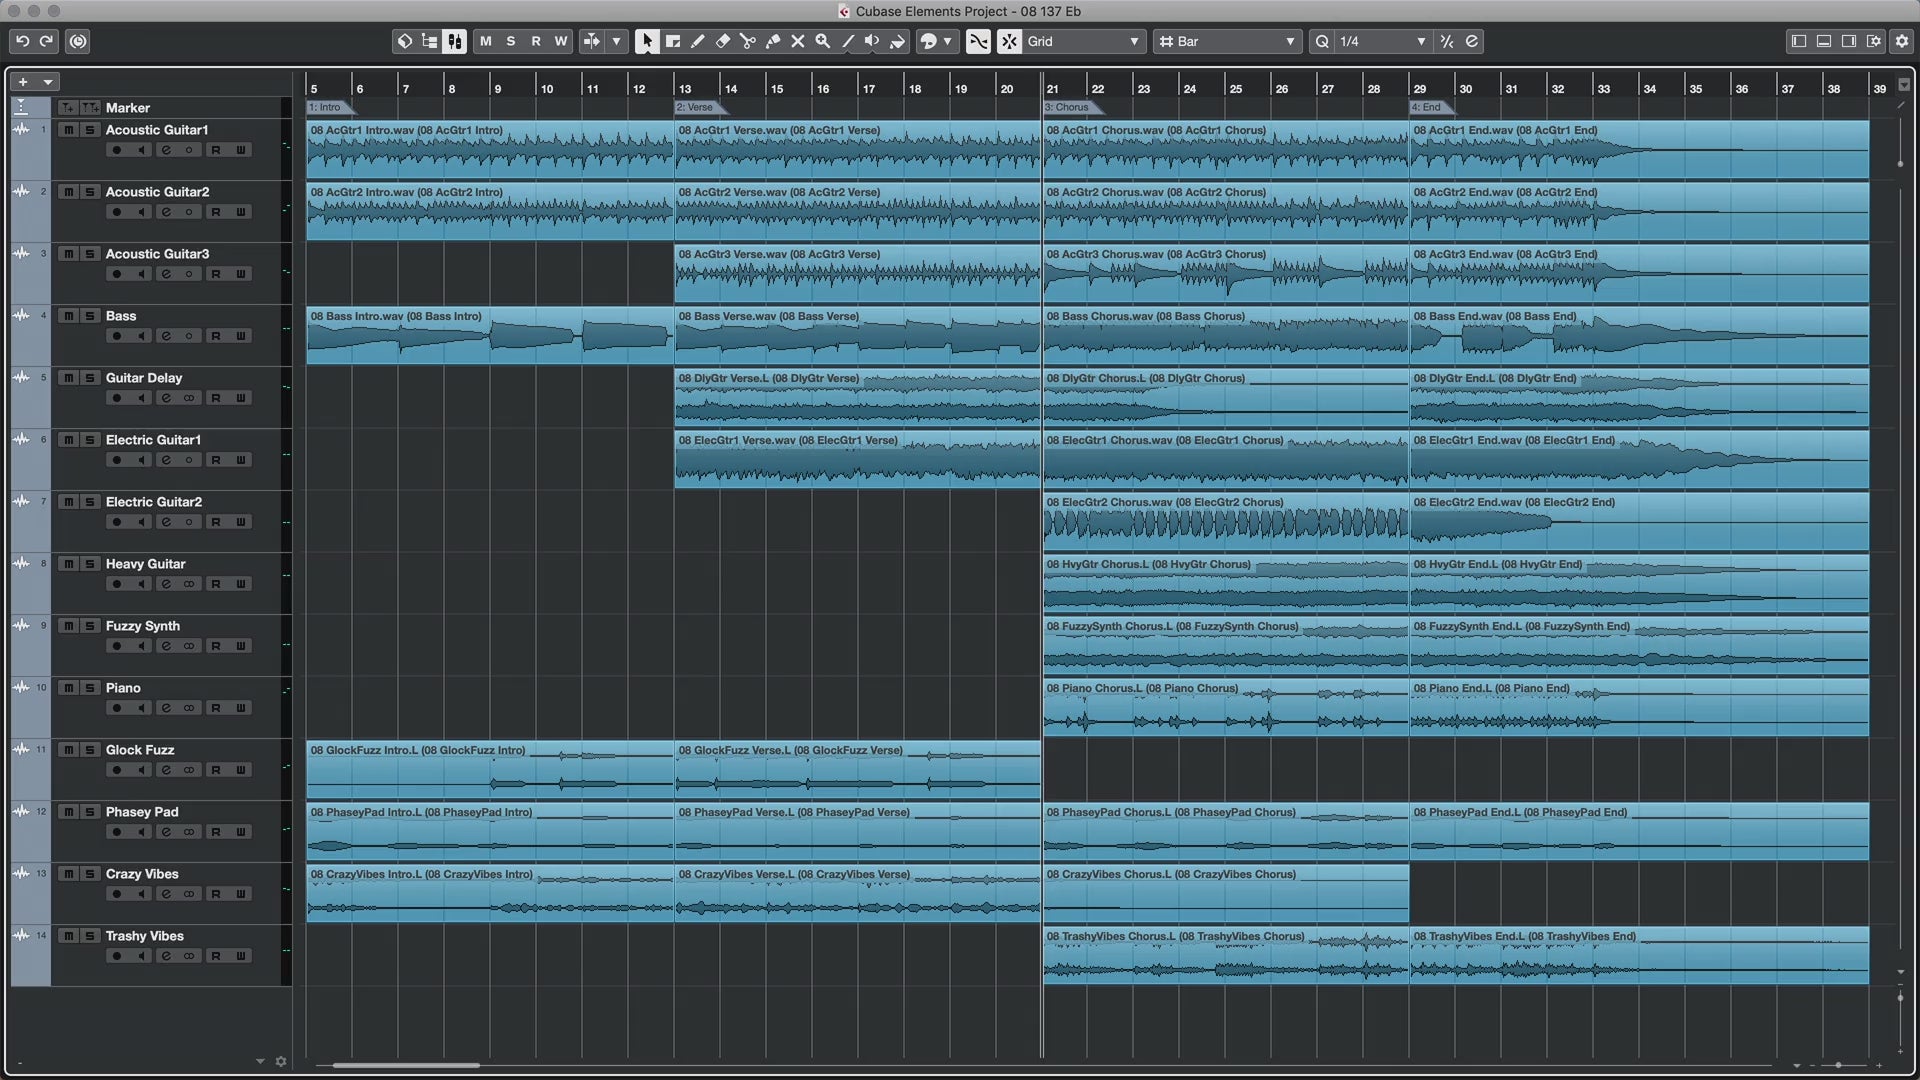
Task: Activate Write (W) for all tracks
Action: pyautogui.click(x=561, y=41)
